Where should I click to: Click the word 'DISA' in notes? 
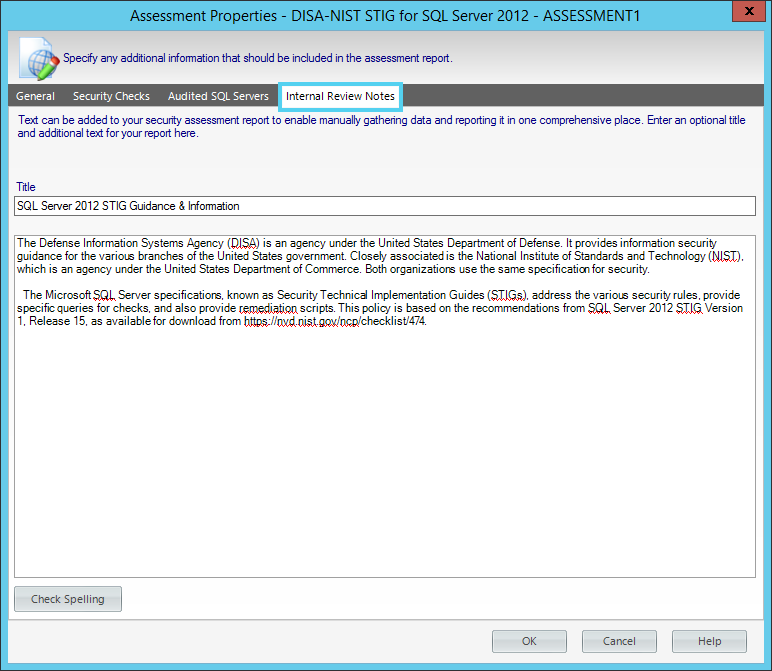point(245,243)
